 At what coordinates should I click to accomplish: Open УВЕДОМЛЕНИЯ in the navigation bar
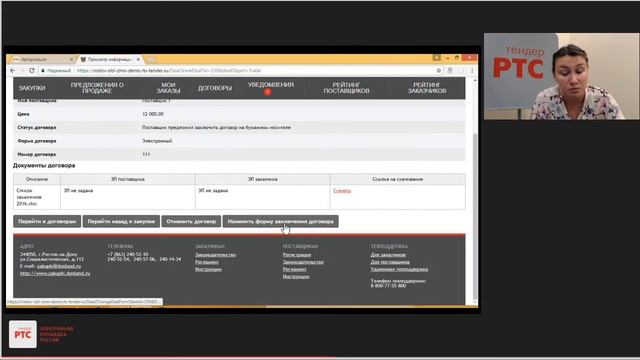coord(271,85)
